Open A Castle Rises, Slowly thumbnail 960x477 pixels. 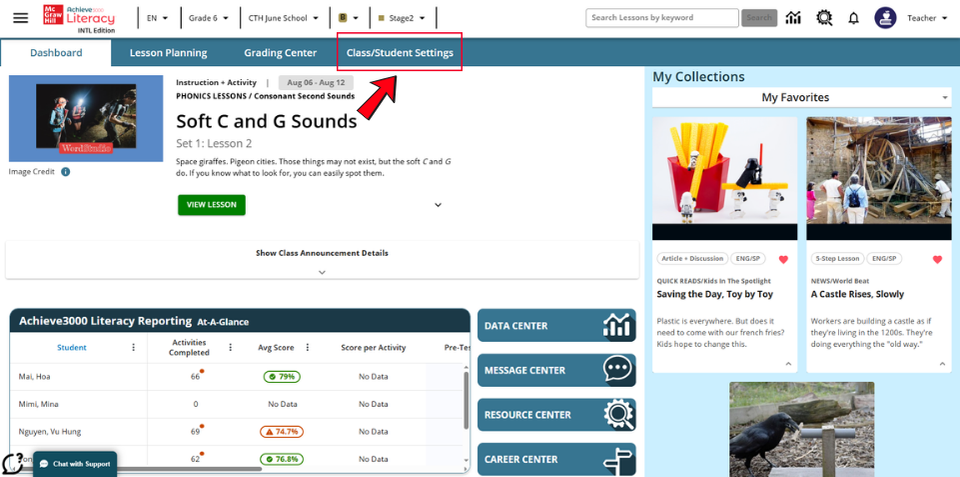pyautogui.click(x=879, y=178)
